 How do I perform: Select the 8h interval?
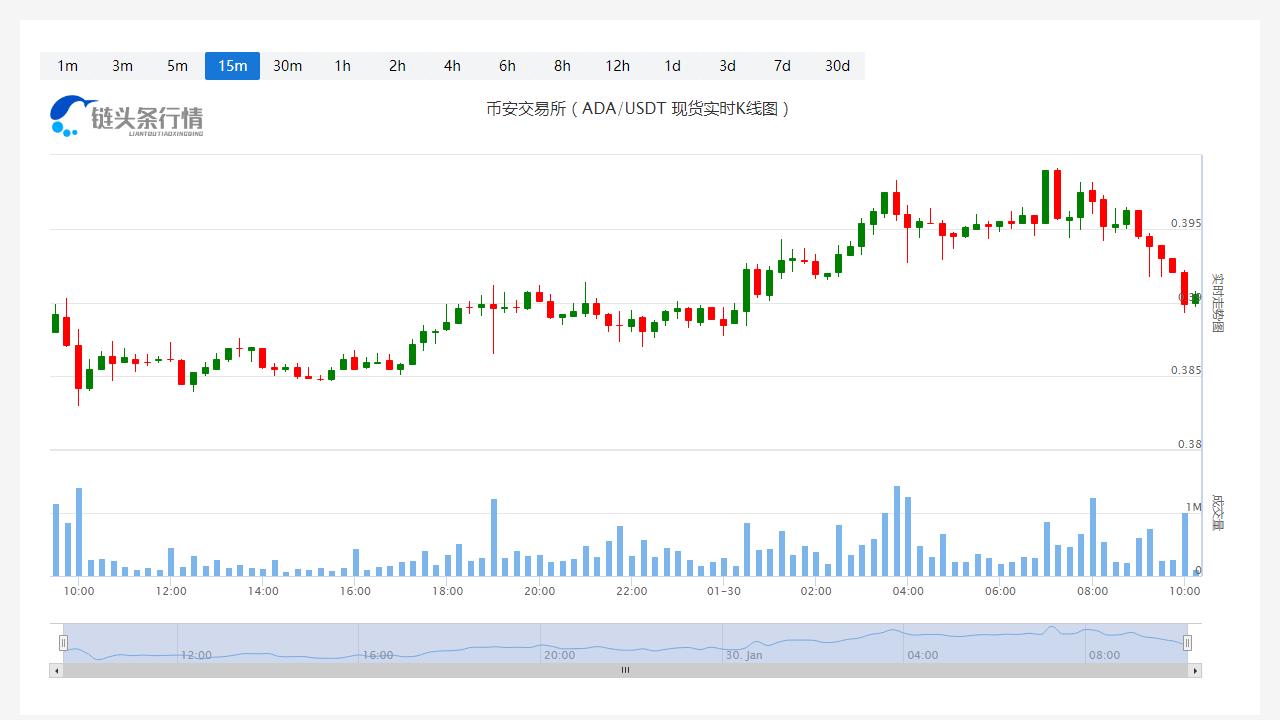click(562, 66)
